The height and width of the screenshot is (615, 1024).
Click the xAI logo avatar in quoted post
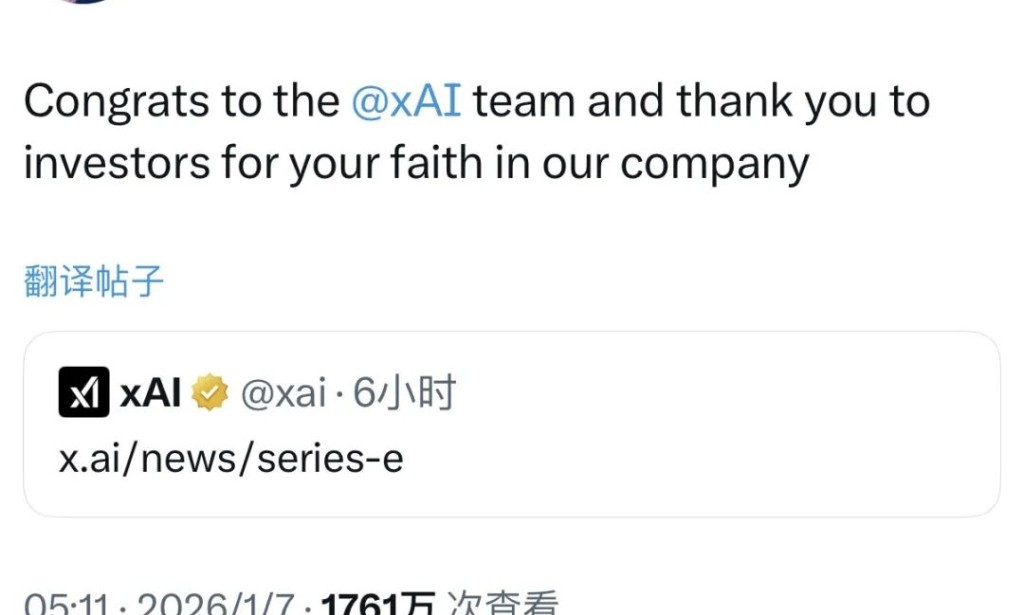pos(83,393)
